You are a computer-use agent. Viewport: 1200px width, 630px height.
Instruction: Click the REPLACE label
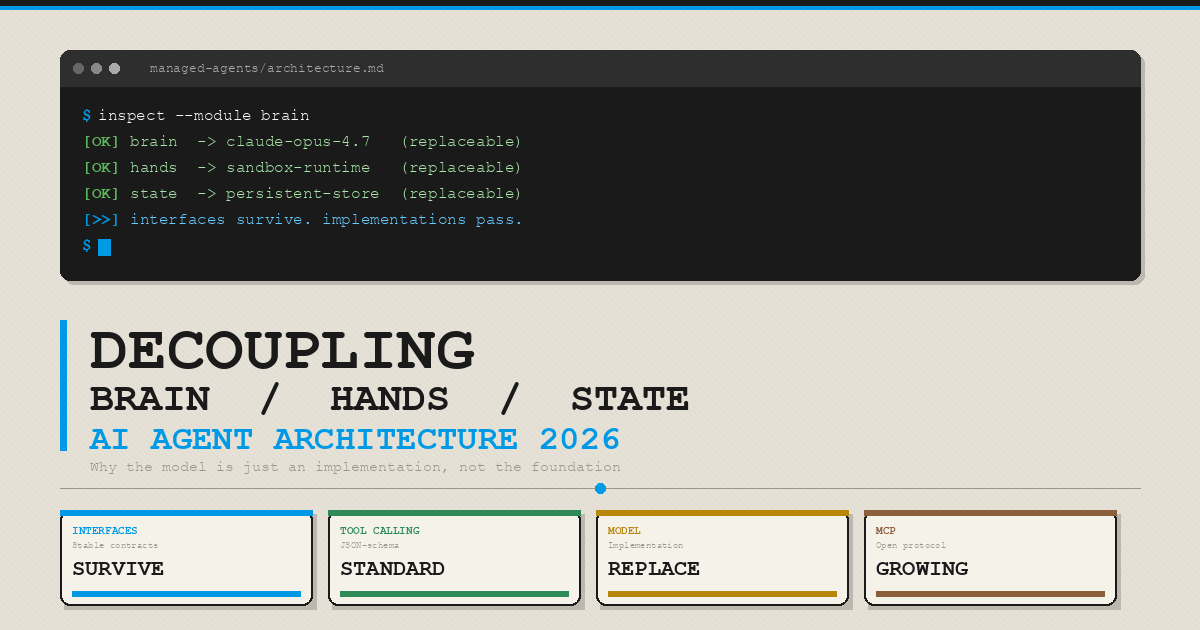(654, 569)
